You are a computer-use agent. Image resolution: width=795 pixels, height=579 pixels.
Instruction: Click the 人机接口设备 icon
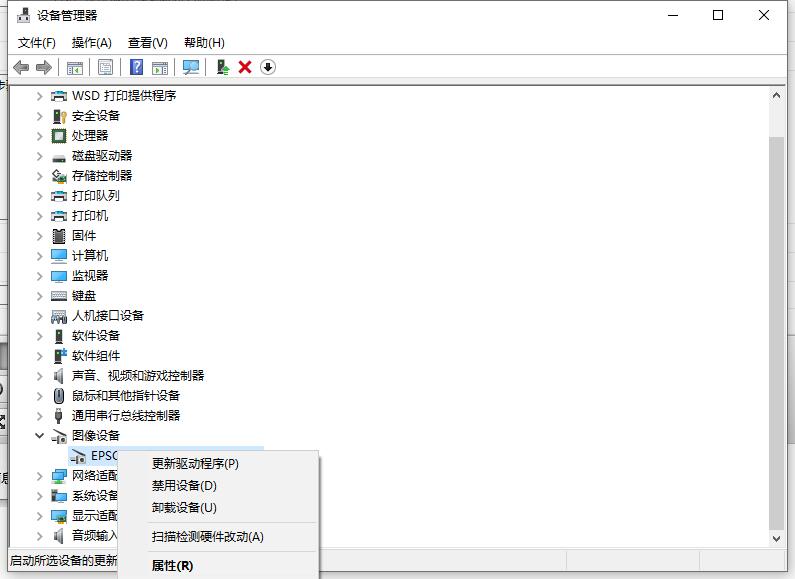59,317
